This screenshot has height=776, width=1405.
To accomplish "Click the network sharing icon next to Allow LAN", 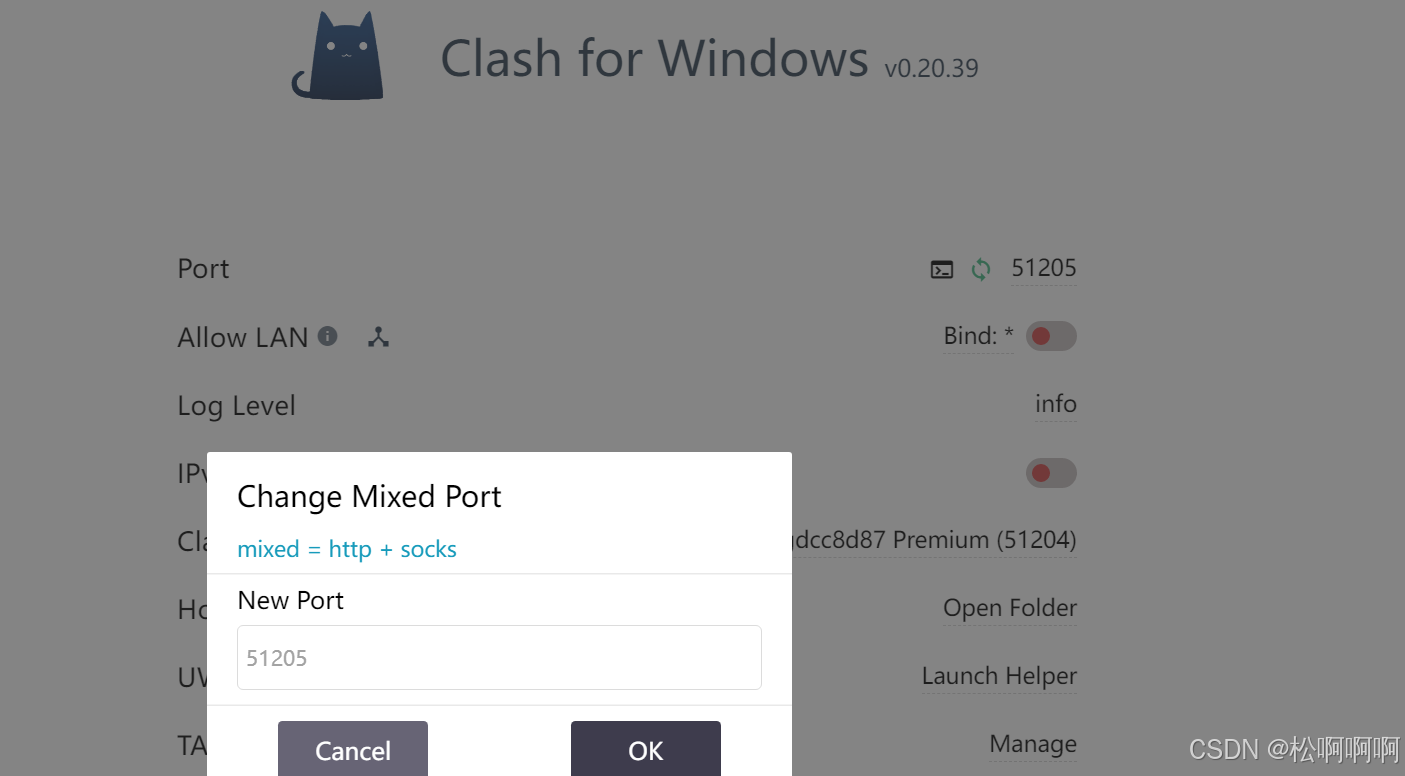I will 378,337.
